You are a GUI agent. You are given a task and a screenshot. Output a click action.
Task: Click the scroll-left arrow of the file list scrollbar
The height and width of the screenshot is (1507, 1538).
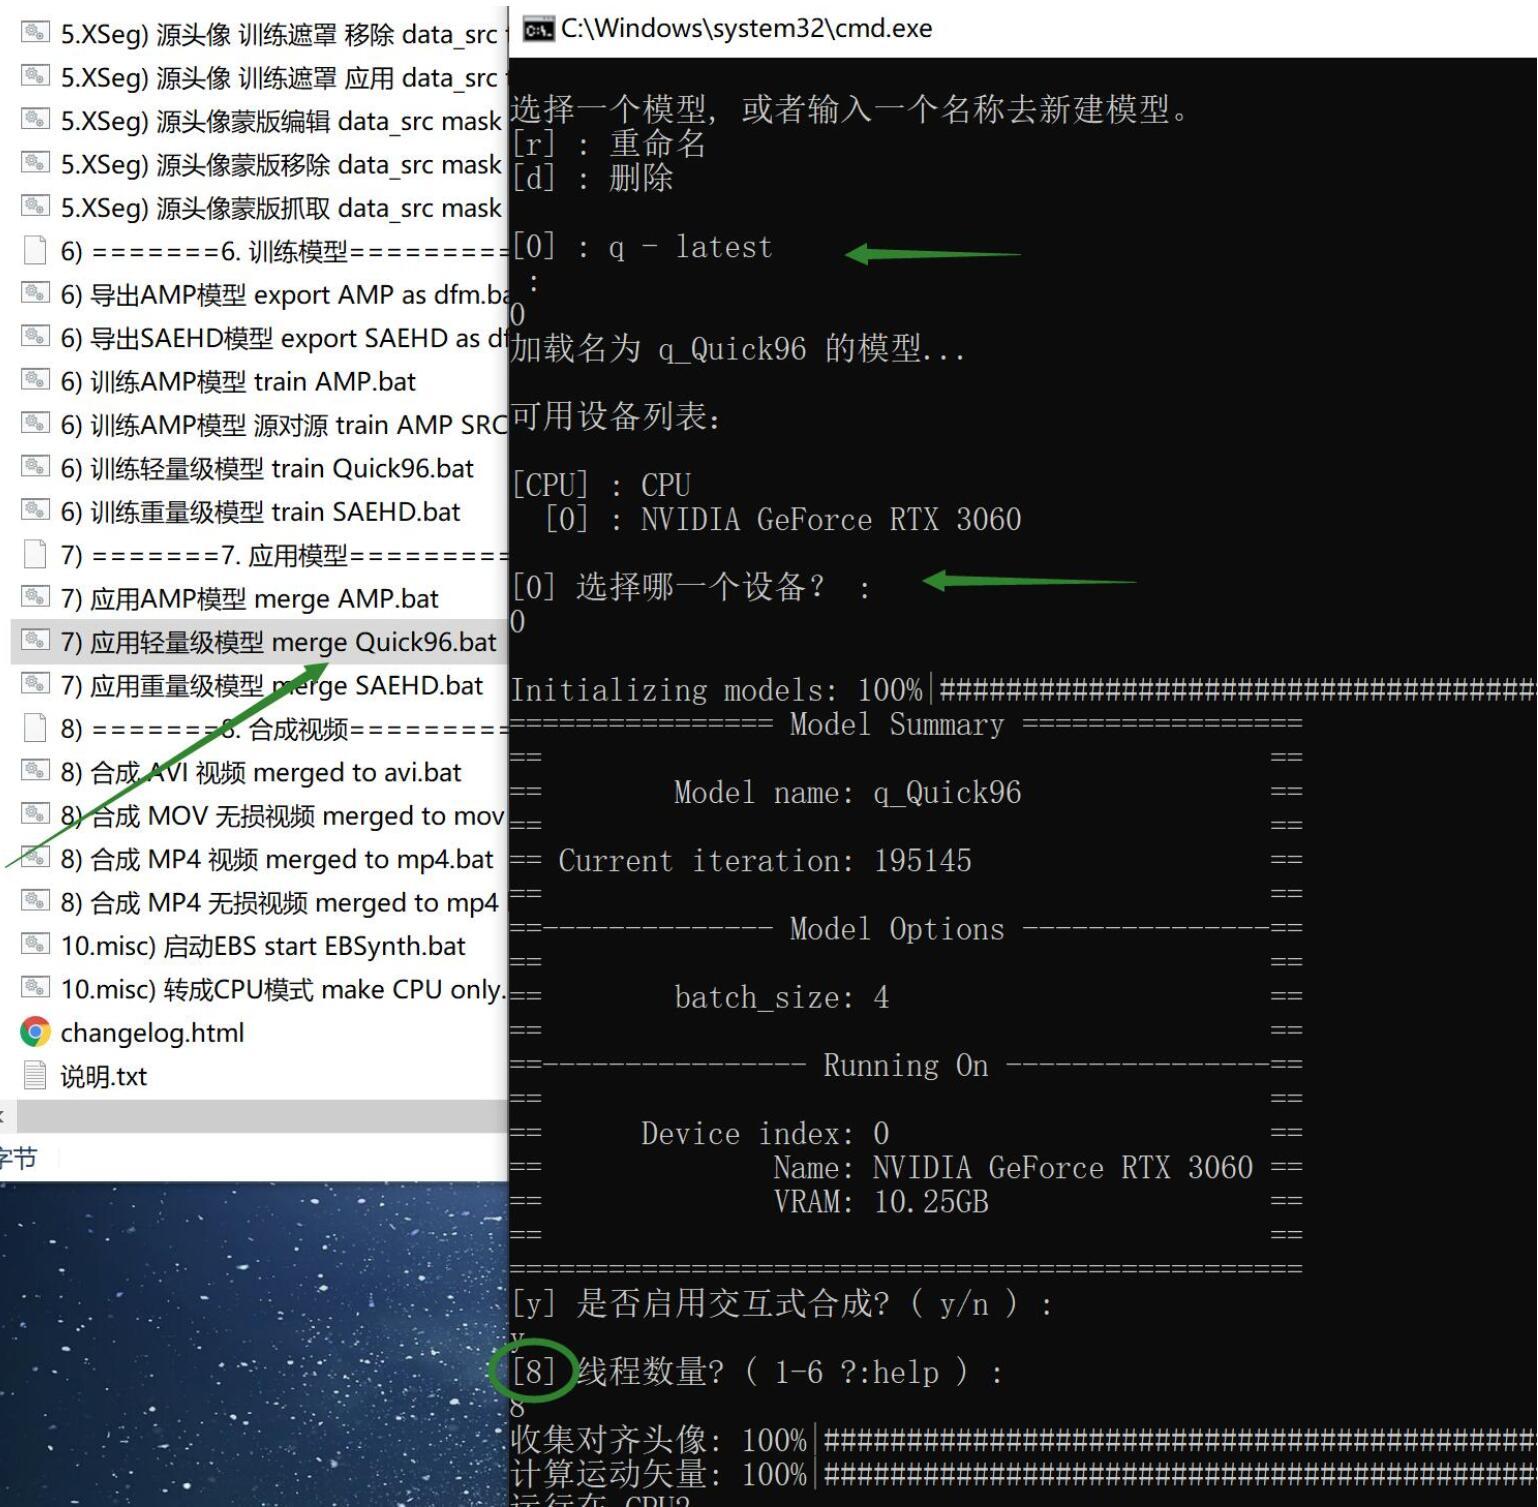point(5,1116)
